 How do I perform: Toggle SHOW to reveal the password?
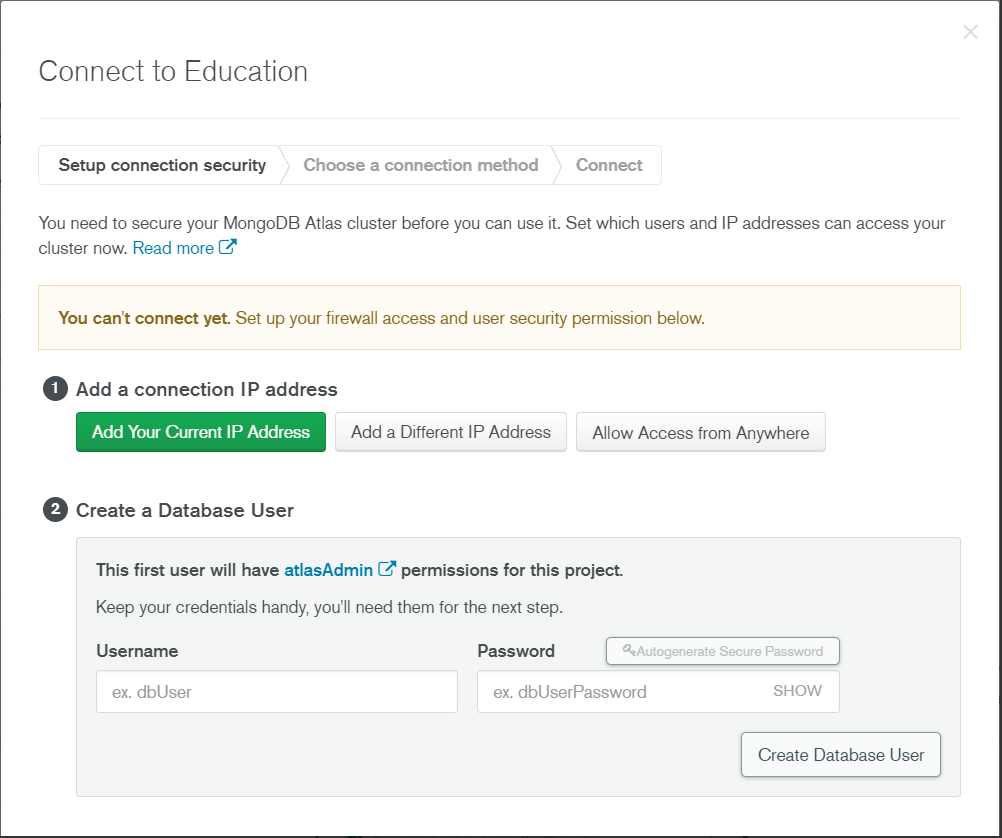coord(797,691)
